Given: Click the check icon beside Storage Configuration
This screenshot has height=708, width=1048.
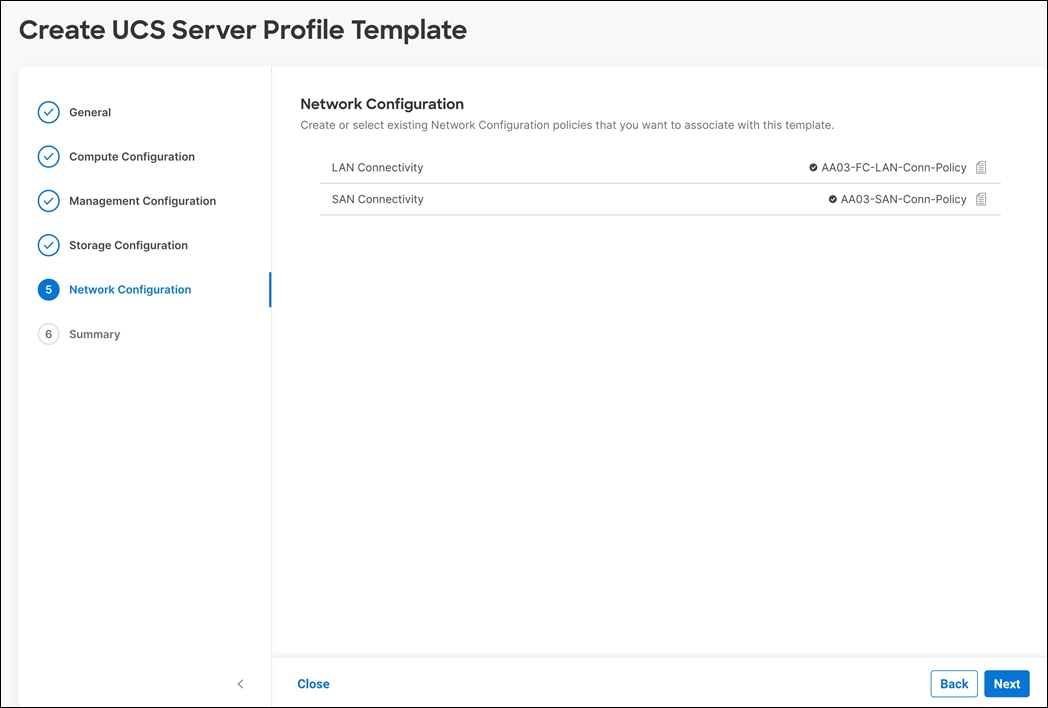Looking at the screenshot, I should (48, 245).
